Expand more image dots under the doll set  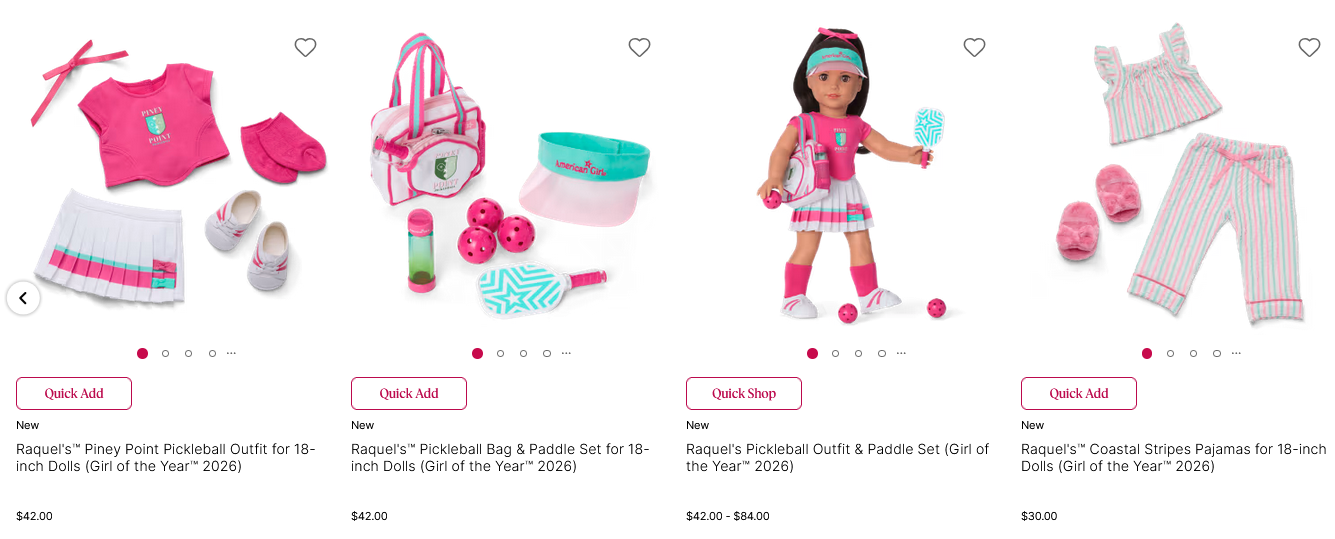click(901, 353)
